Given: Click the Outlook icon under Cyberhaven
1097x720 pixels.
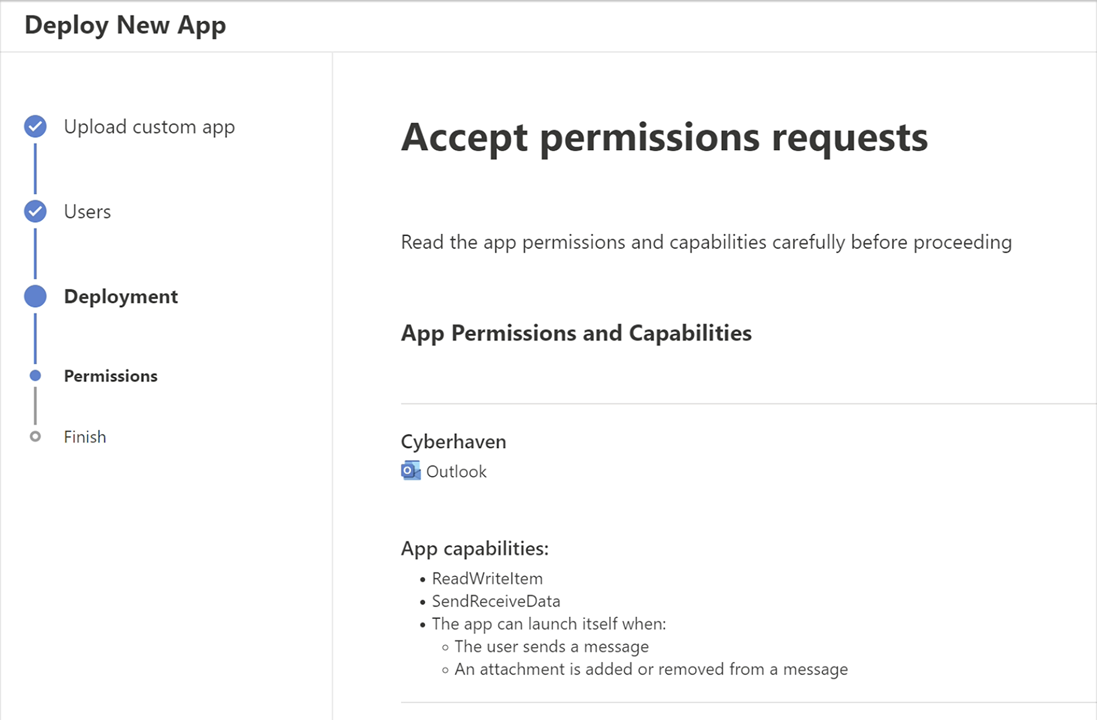Looking at the screenshot, I should [411, 471].
